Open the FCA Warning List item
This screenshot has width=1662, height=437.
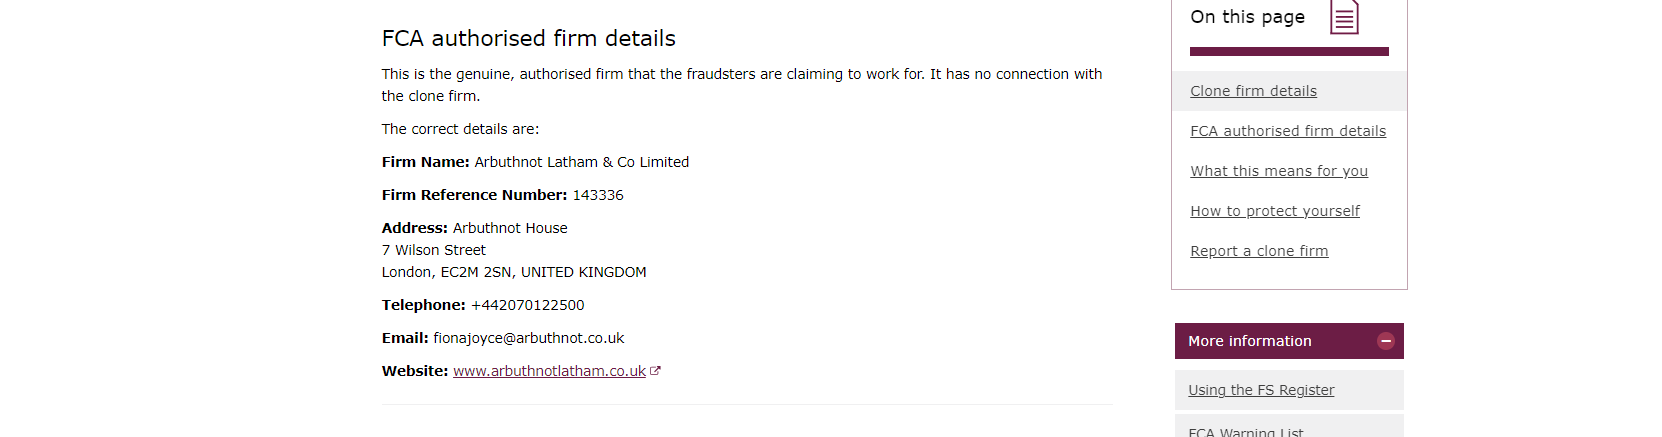(1246, 431)
